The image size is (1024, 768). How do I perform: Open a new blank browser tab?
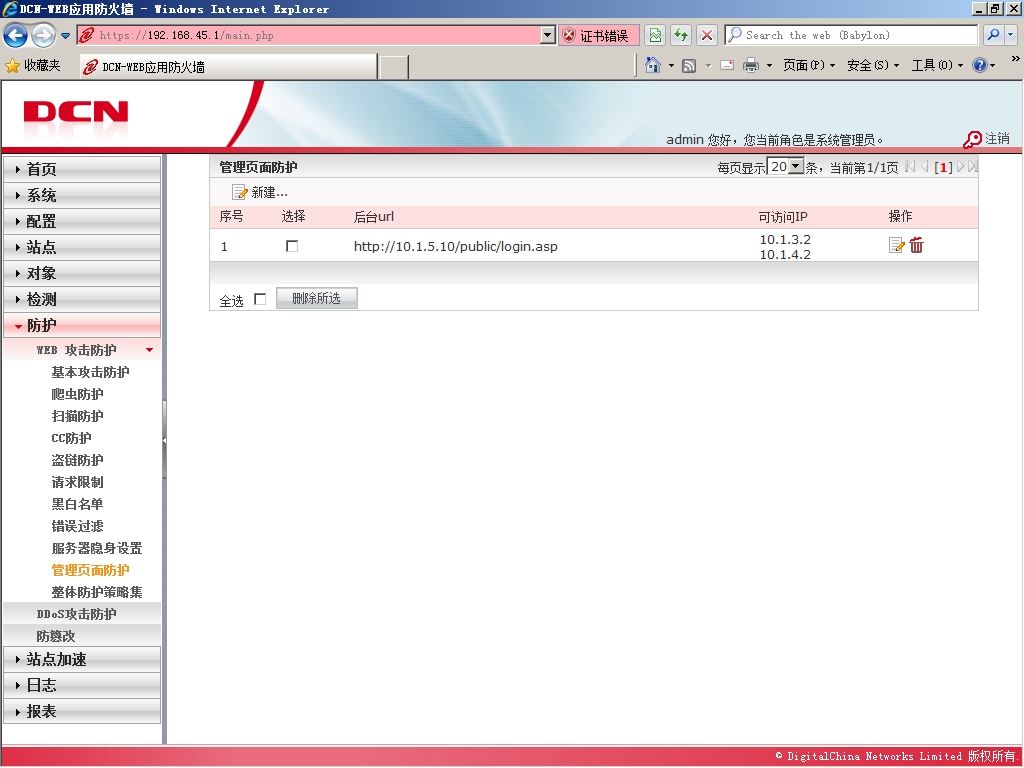[394, 67]
